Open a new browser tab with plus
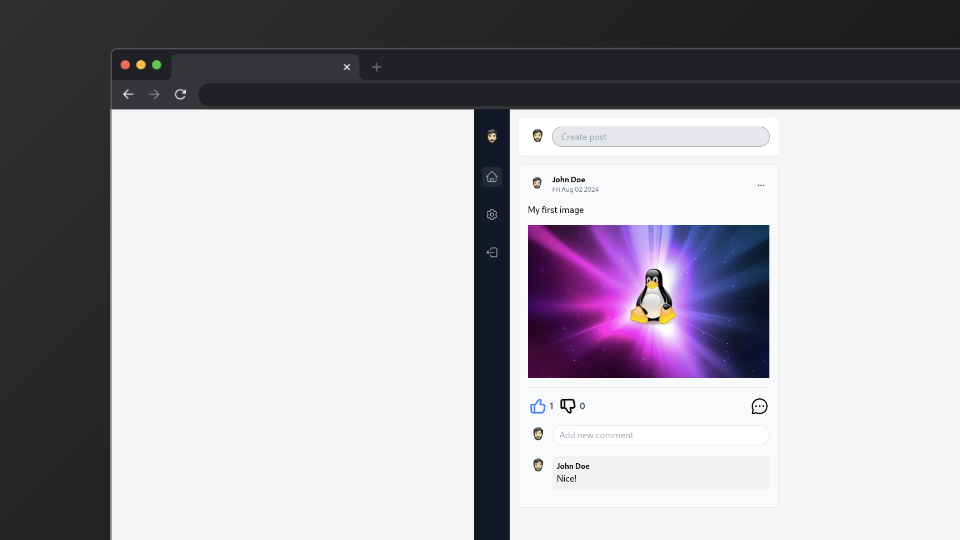This screenshot has width=960, height=540. point(377,67)
